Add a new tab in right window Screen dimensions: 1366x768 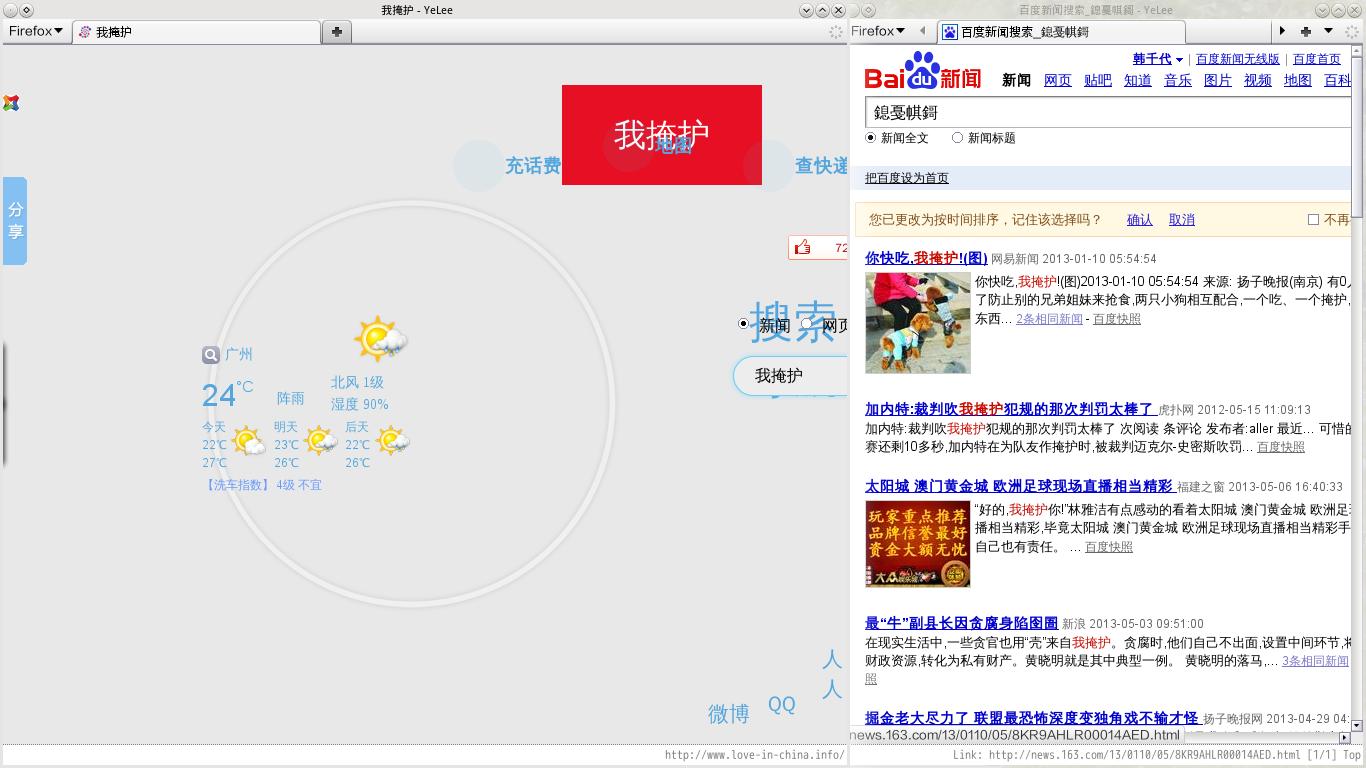point(1305,31)
